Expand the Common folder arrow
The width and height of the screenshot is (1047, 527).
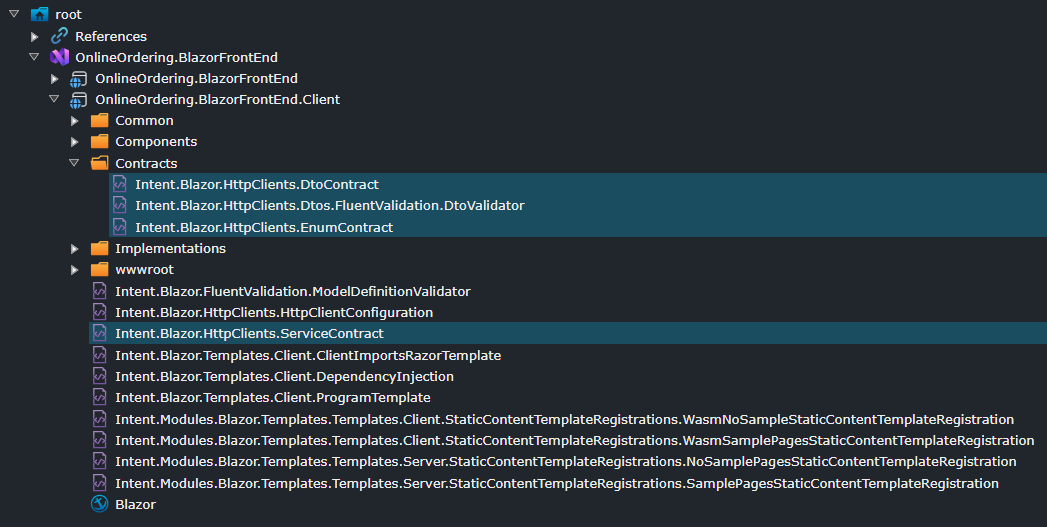[x=75, y=121]
